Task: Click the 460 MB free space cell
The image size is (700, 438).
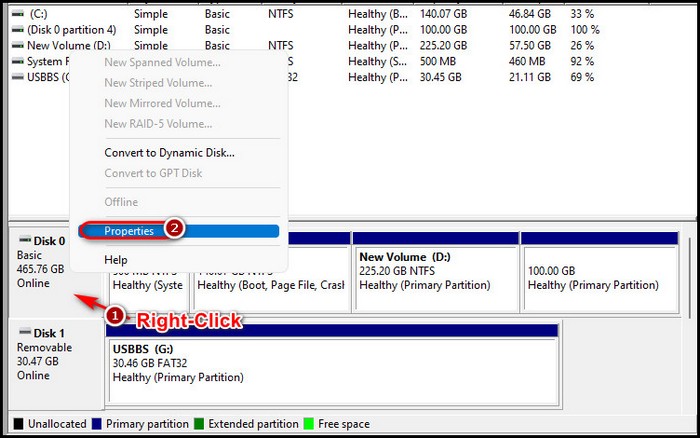Action: click(x=527, y=61)
